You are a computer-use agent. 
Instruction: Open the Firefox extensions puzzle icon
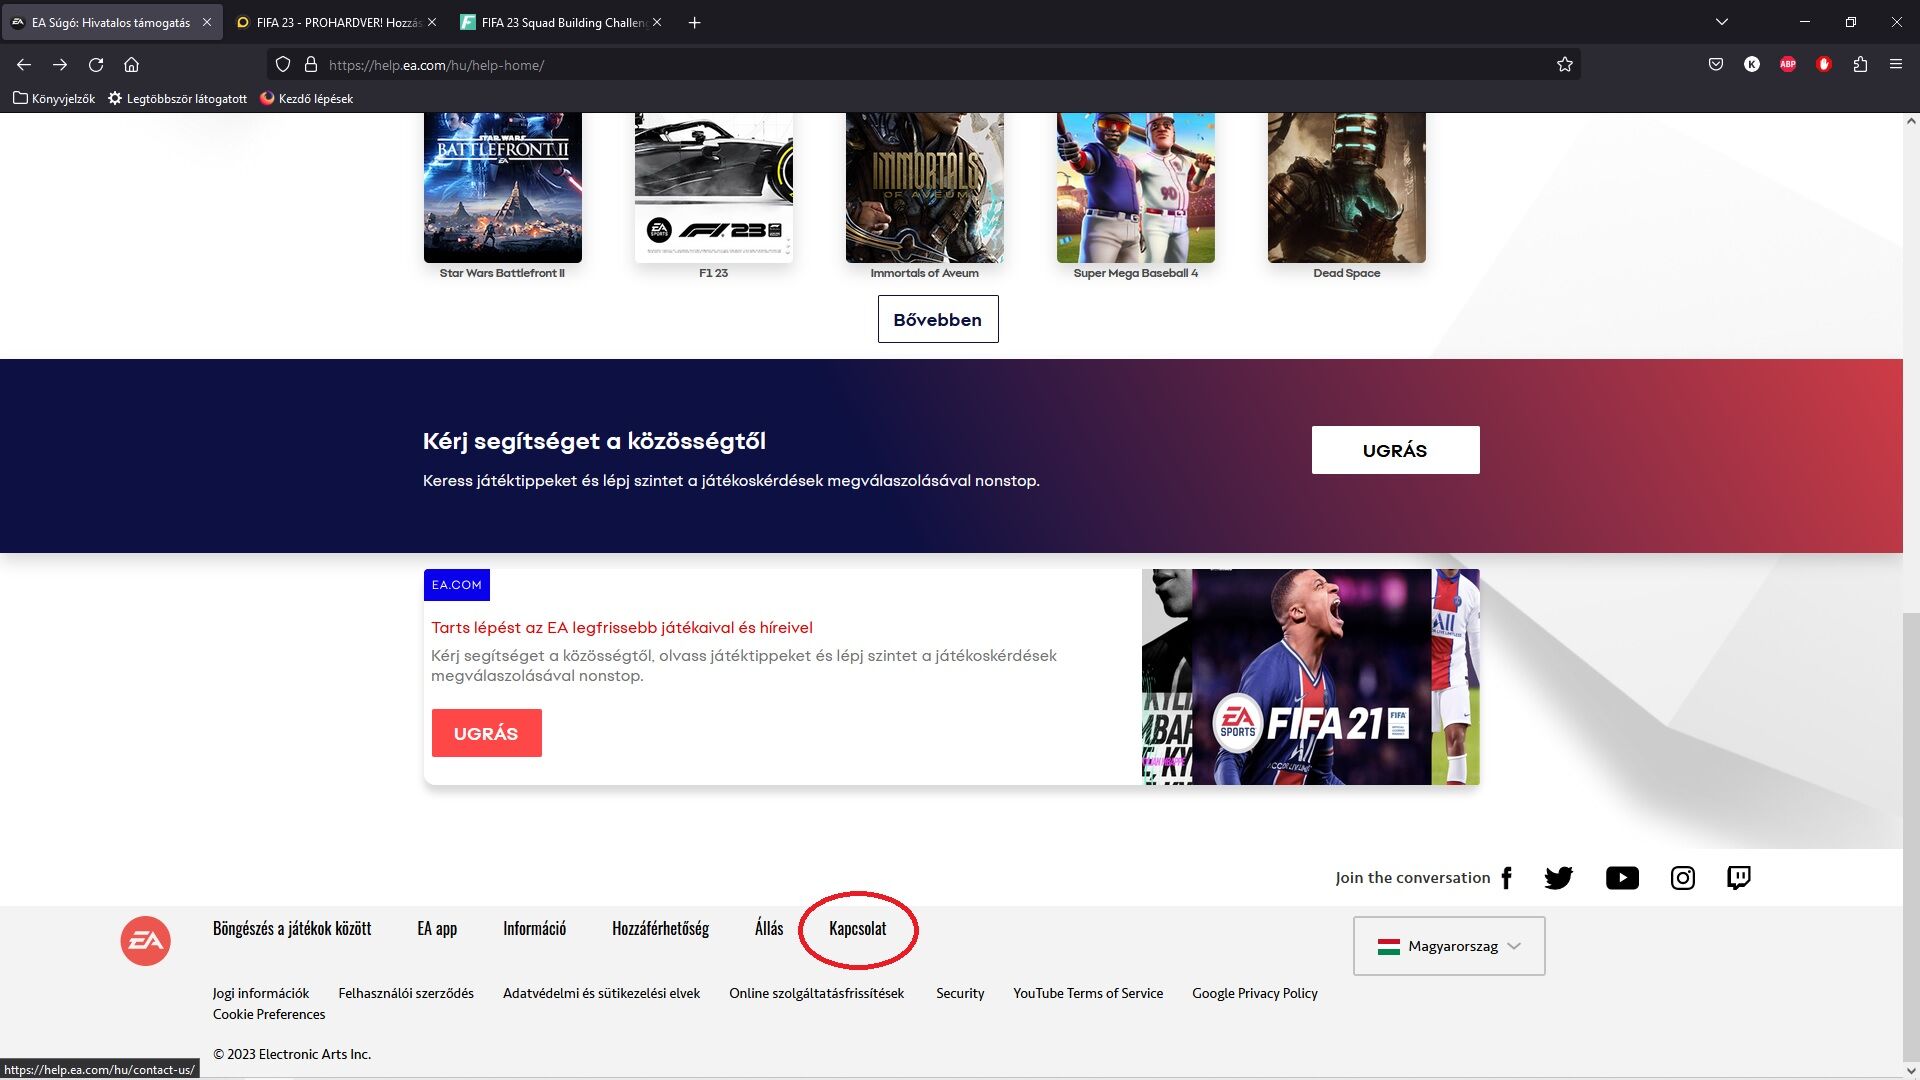coord(1860,65)
